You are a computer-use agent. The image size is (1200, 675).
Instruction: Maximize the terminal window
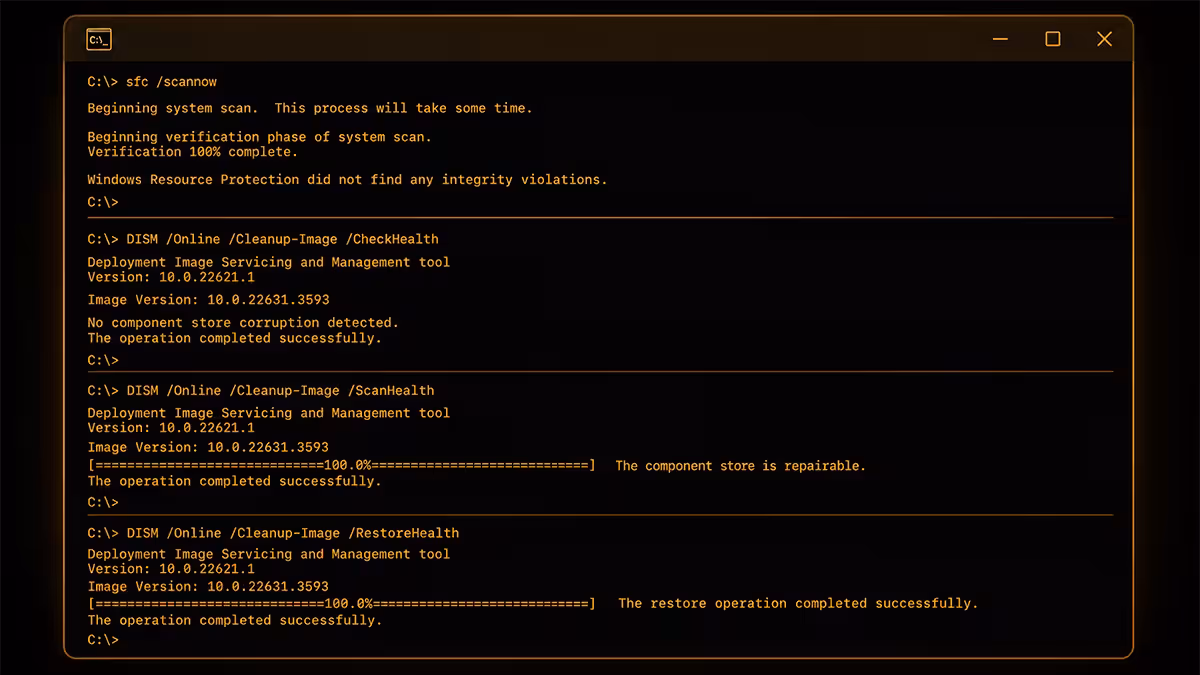tap(1053, 39)
